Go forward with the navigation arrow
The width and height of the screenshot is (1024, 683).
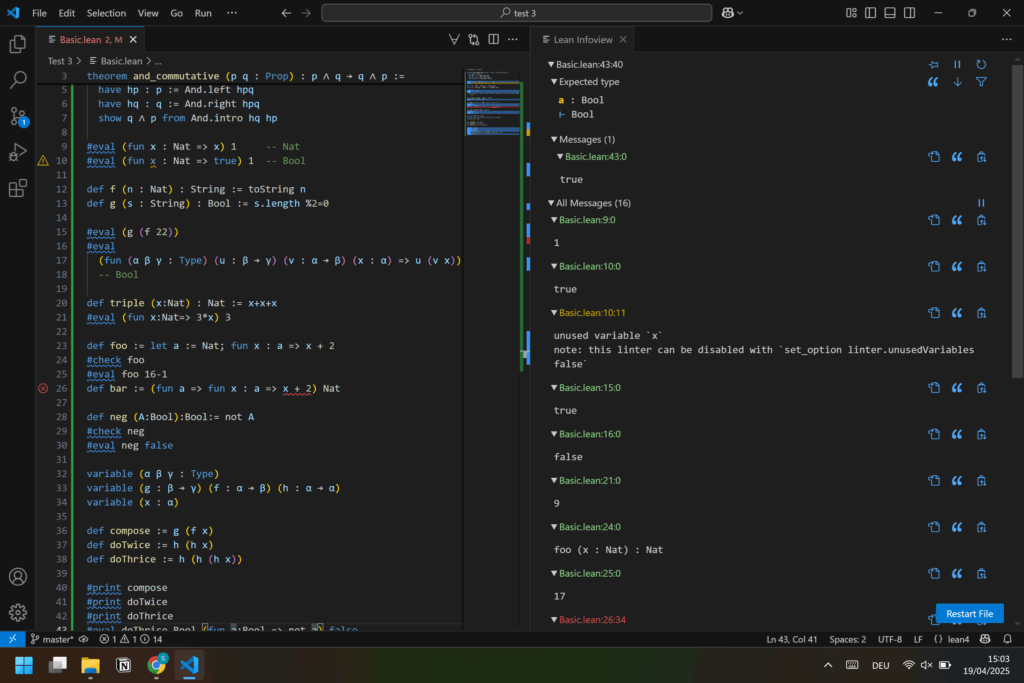pos(306,13)
